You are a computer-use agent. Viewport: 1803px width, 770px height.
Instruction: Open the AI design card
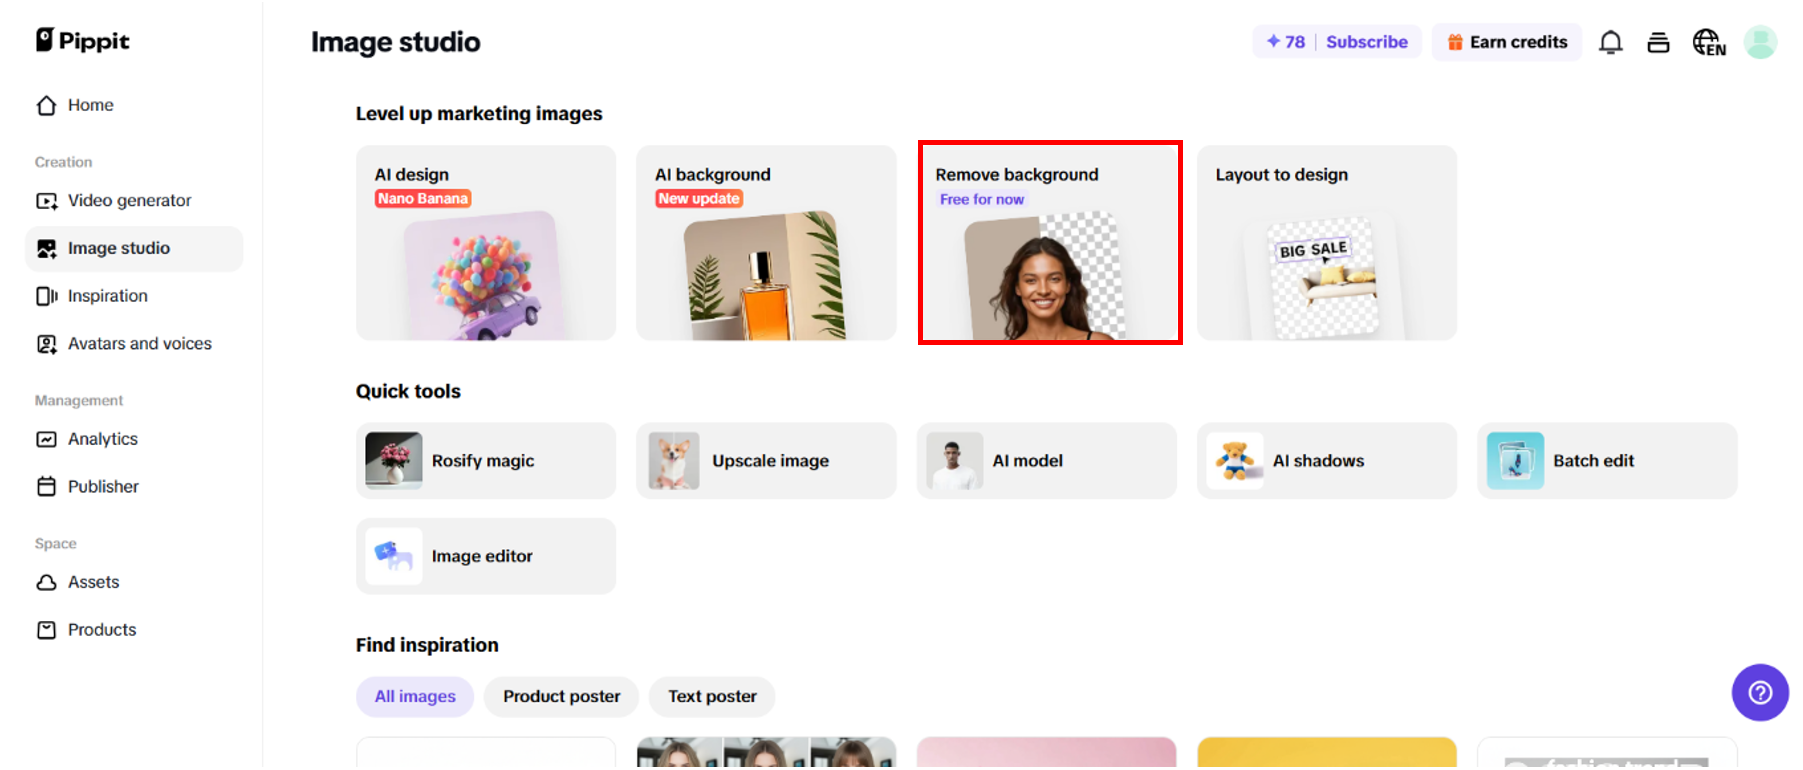[486, 243]
